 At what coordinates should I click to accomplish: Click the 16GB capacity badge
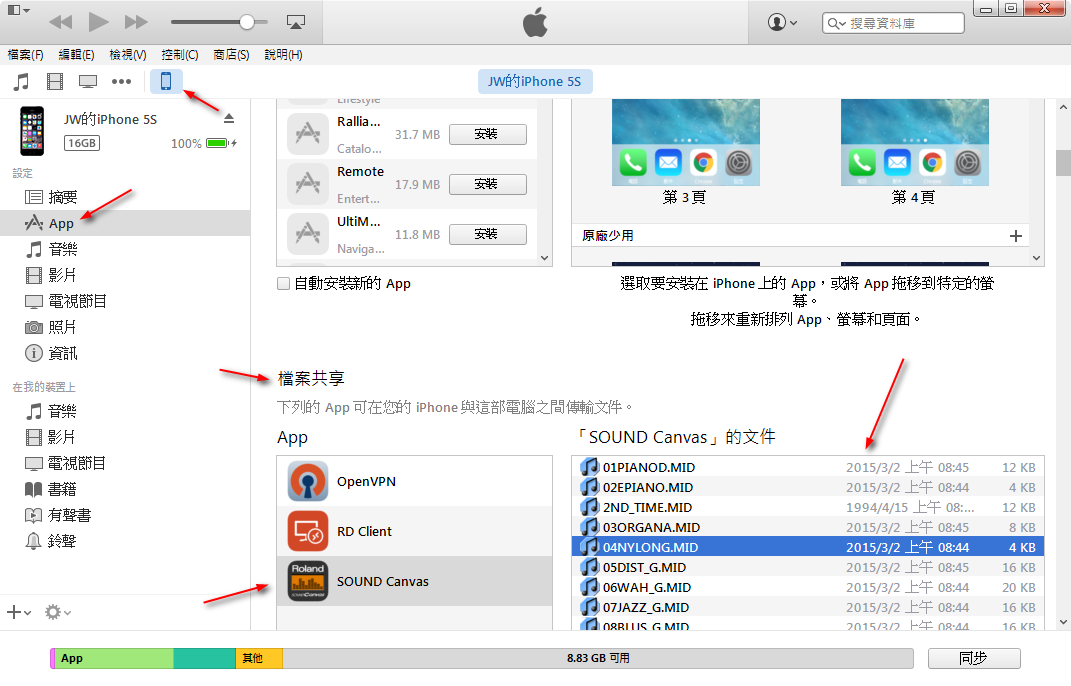point(82,143)
